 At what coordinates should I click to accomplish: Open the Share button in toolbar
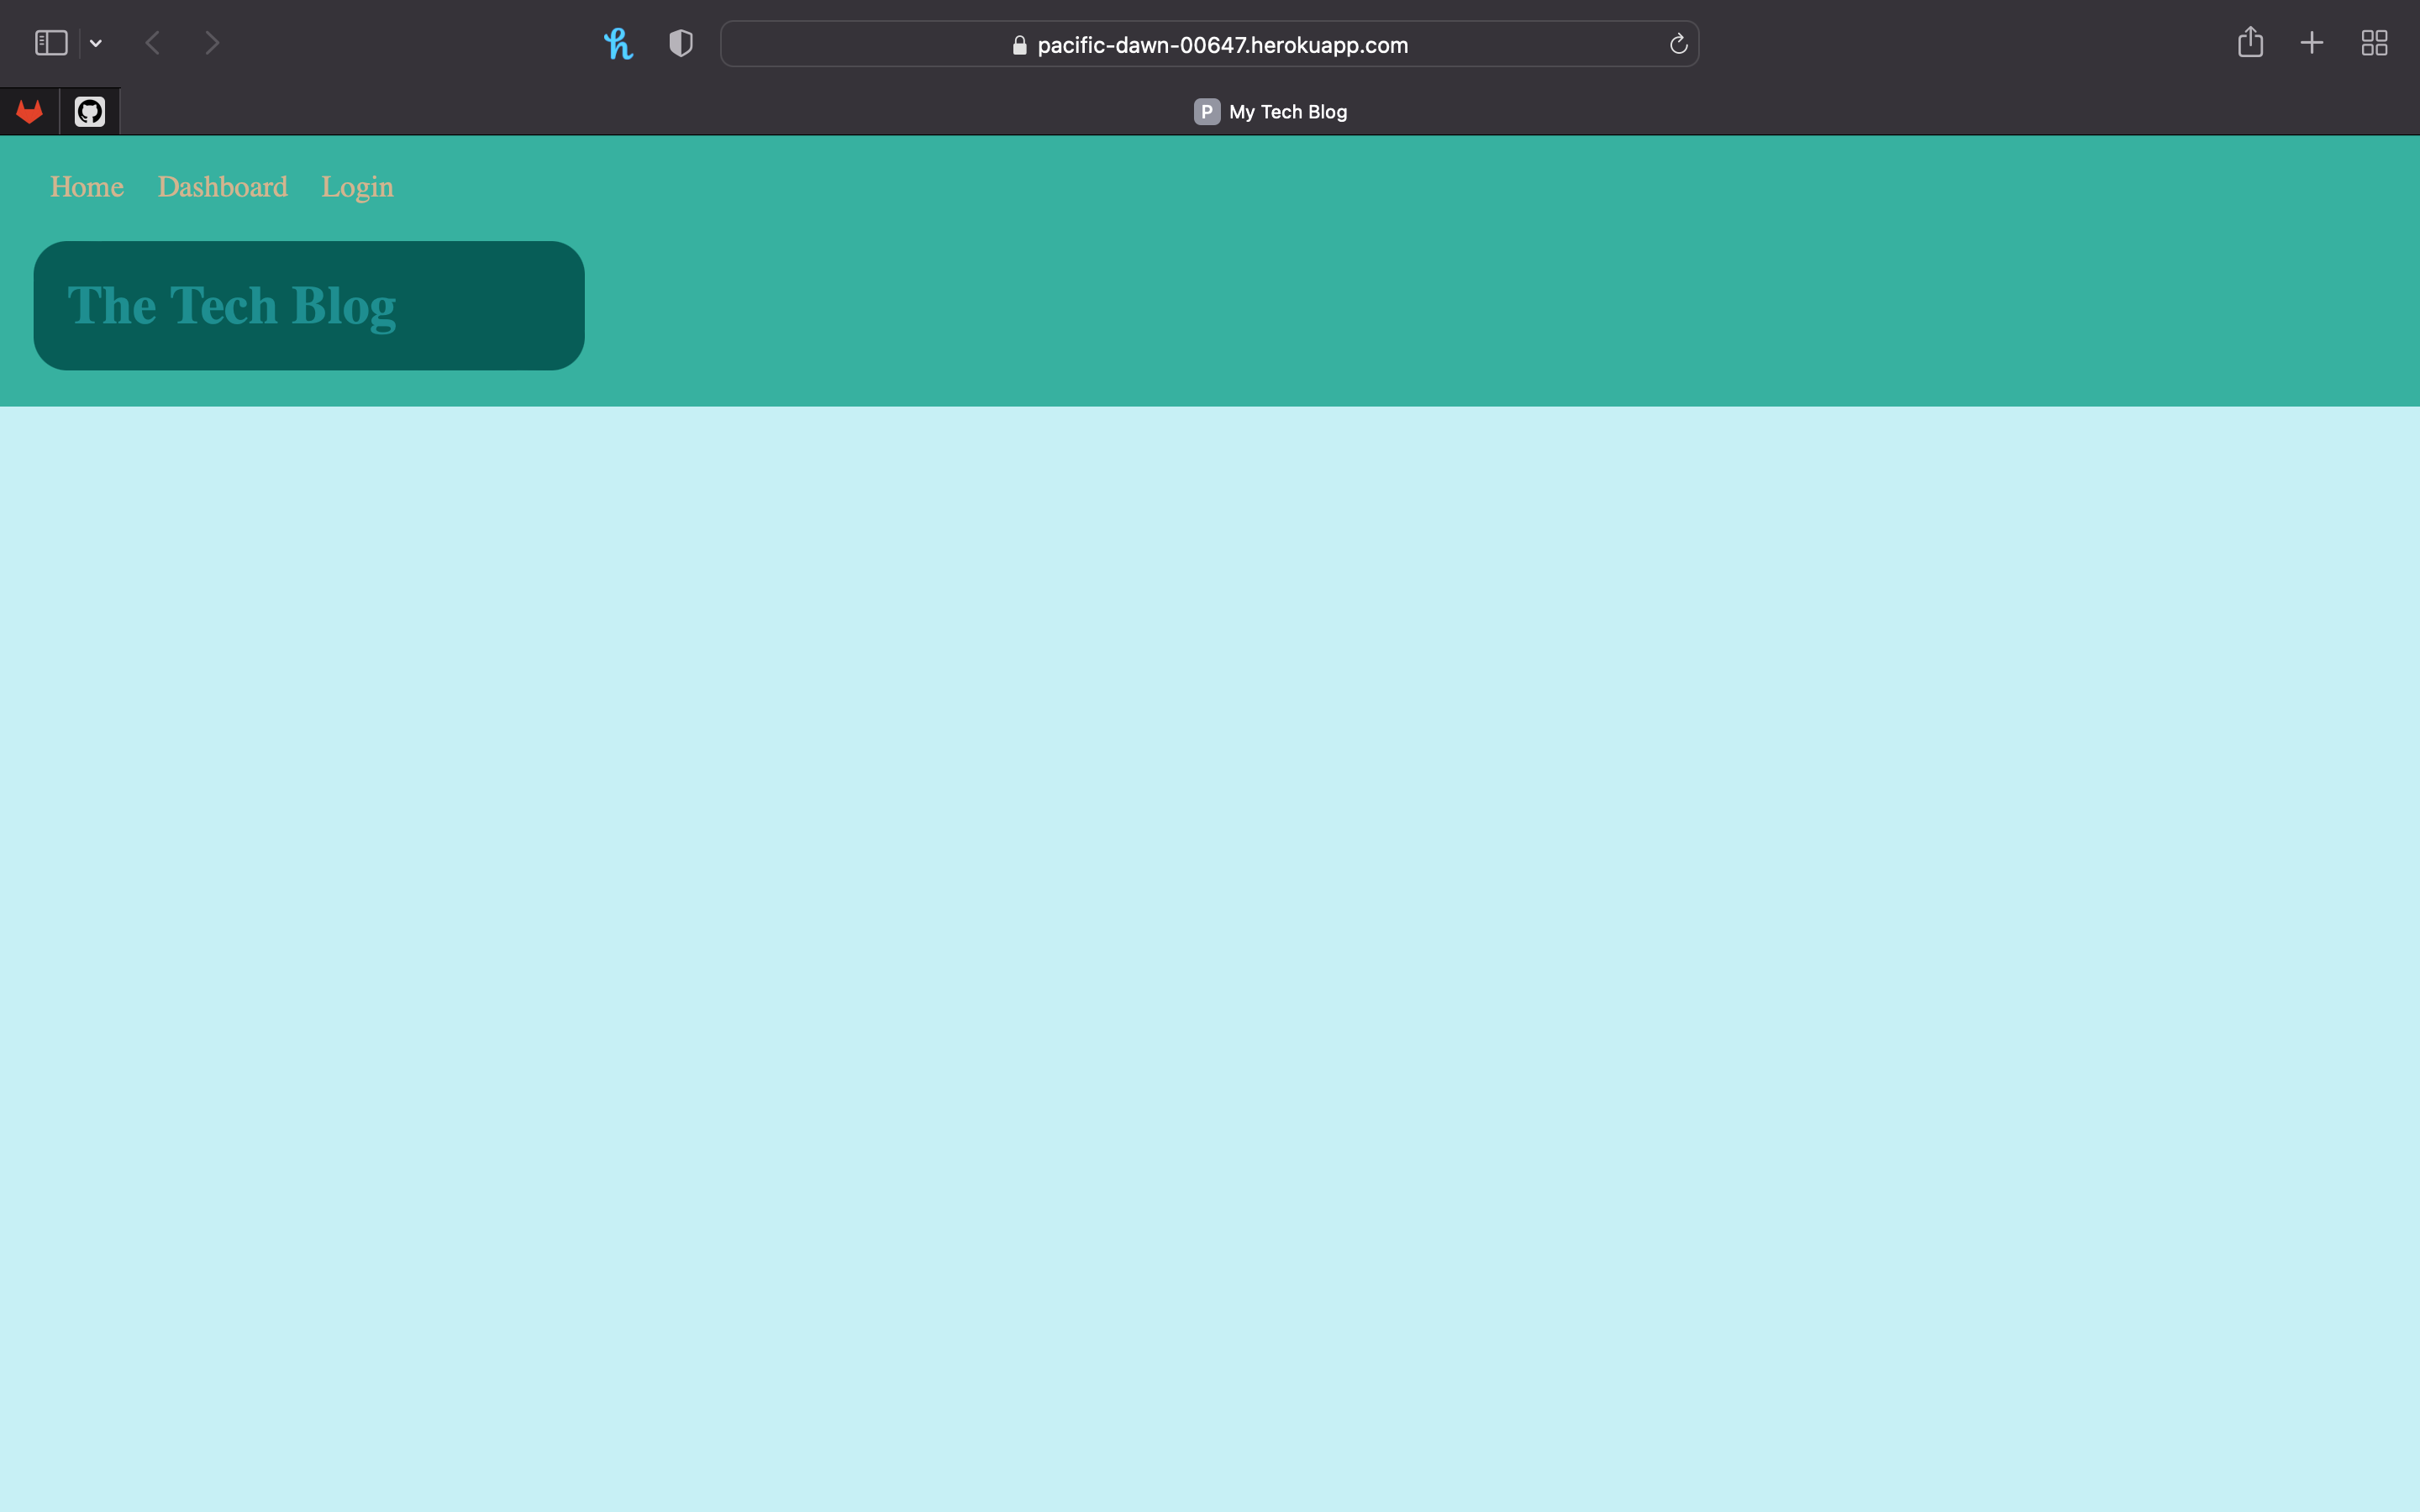(2250, 42)
